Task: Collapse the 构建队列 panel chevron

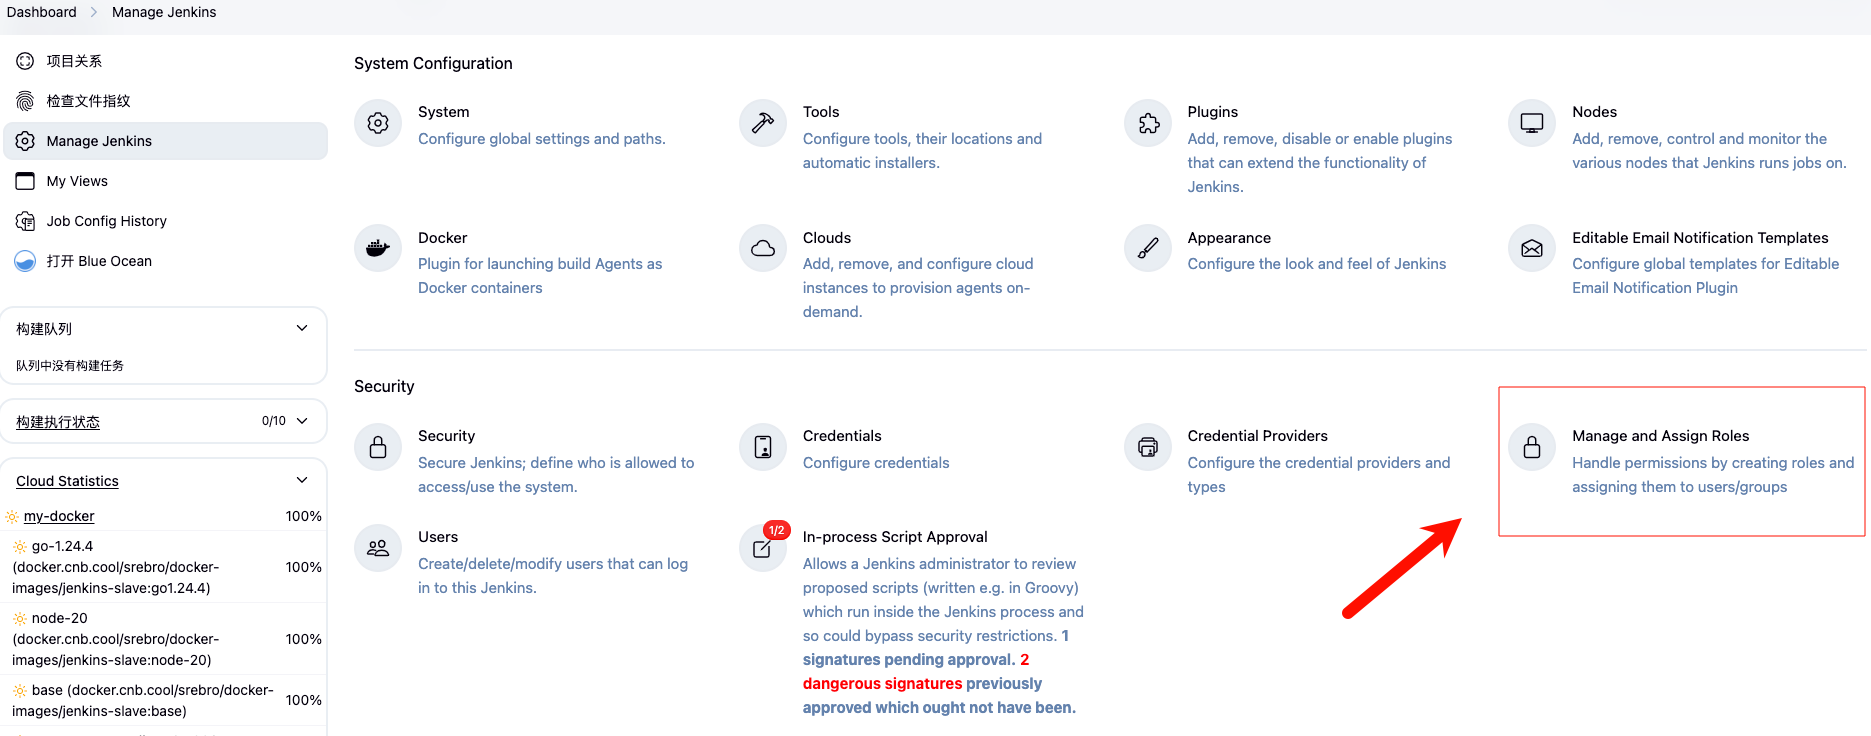Action: click(302, 328)
